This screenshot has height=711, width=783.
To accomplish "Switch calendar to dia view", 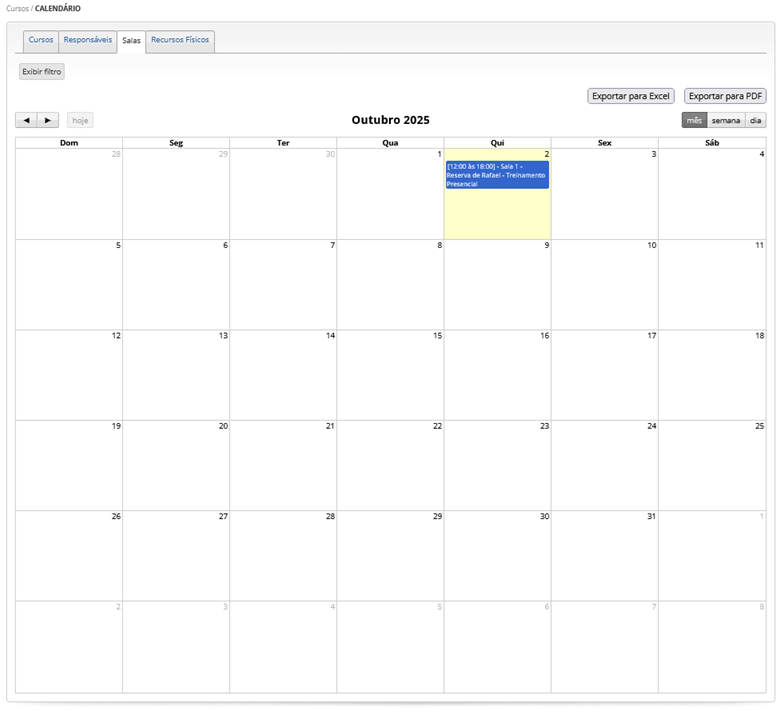I will pyautogui.click(x=756, y=120).
